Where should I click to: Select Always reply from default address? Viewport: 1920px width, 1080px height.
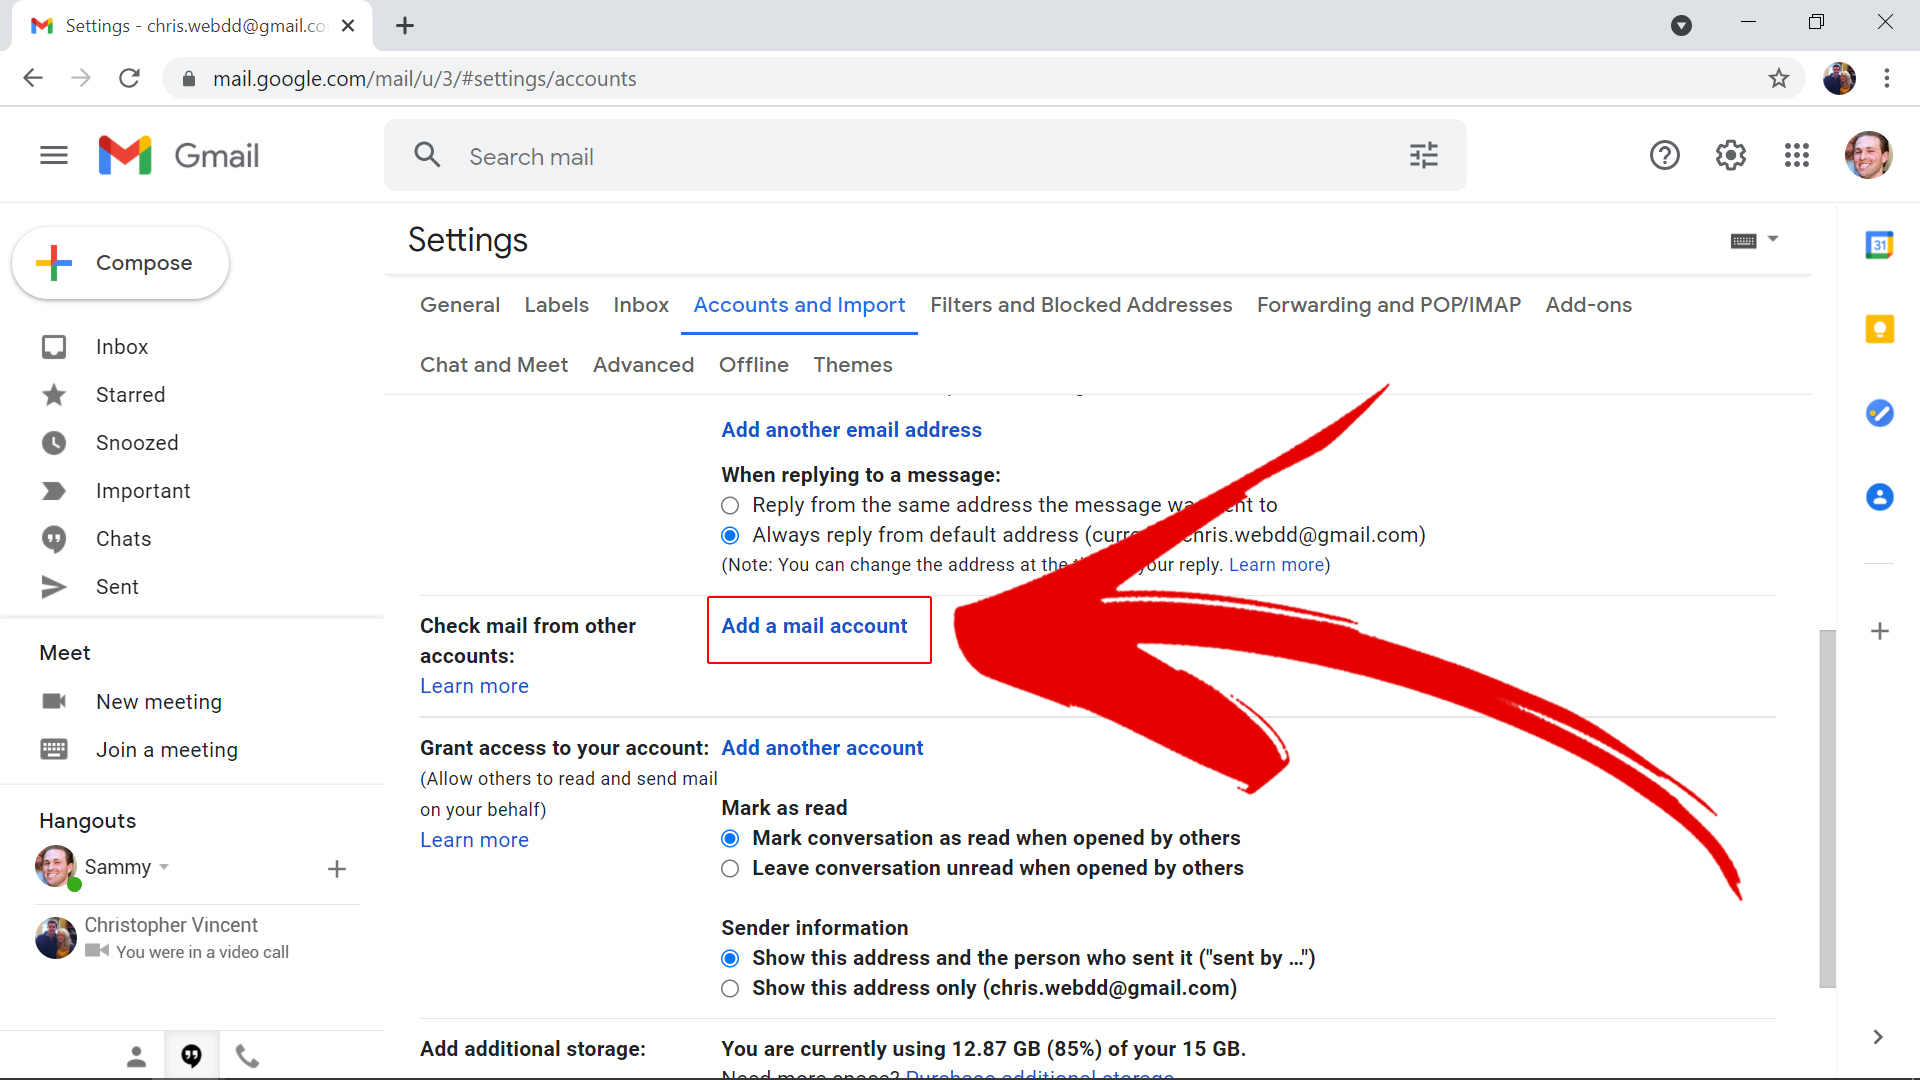tap(730, 536)
